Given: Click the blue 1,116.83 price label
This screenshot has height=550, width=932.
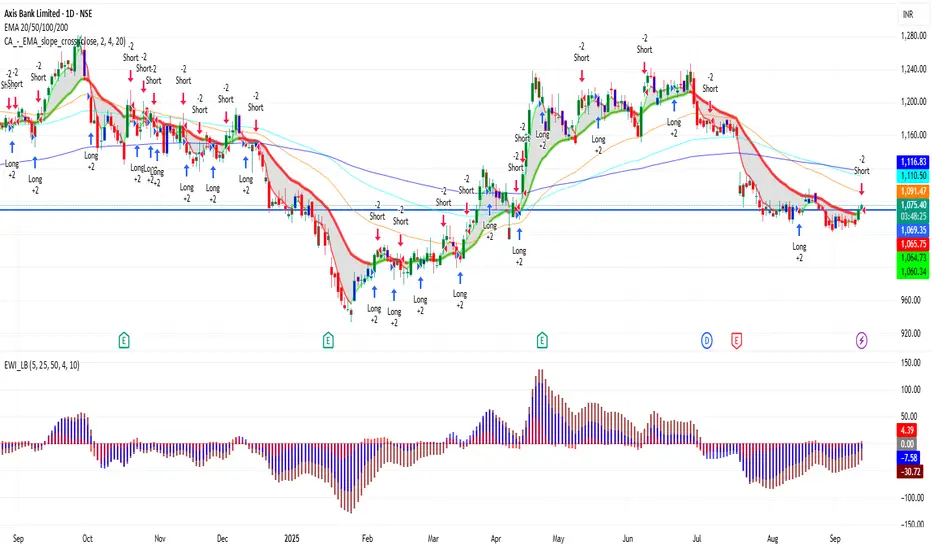Looking at the screenshot, I should click(913, 162).
